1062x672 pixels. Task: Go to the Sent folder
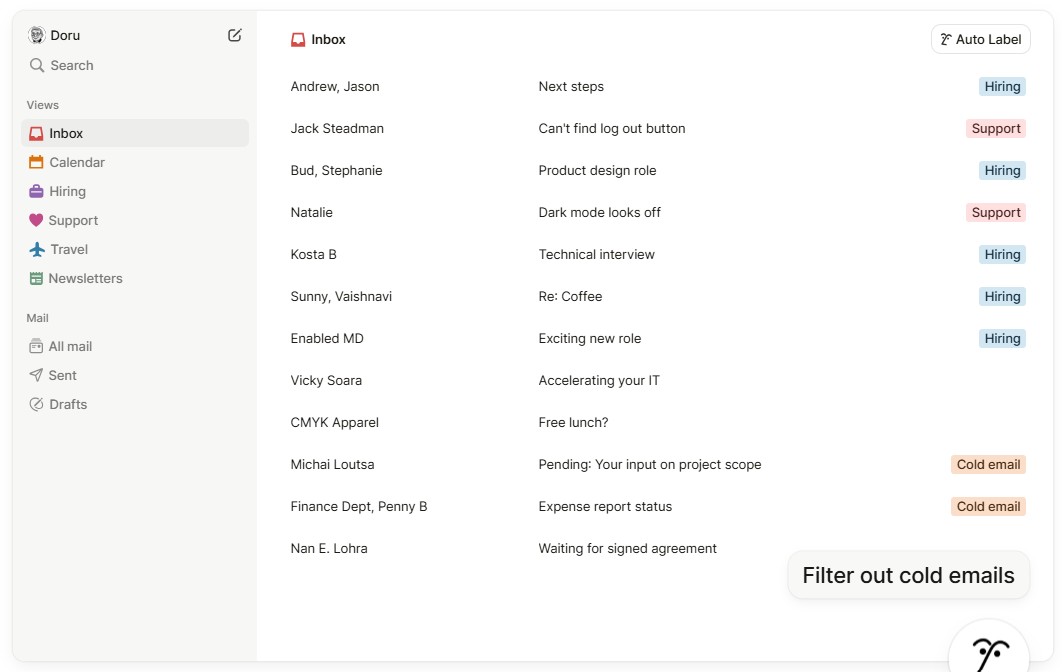(62, 375)
